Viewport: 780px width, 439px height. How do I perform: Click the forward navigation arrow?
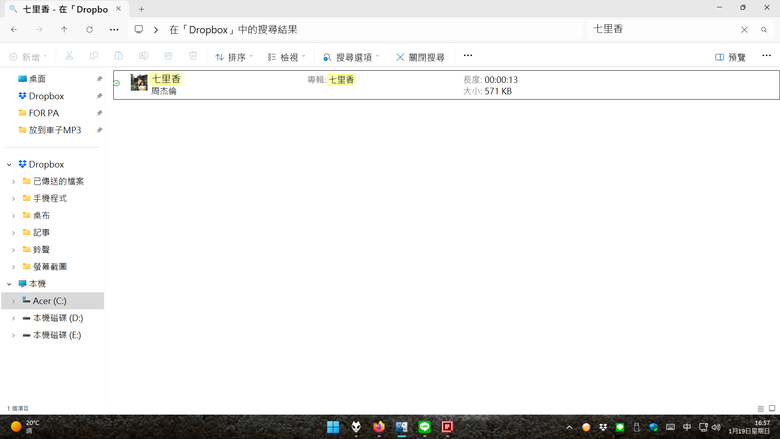pyautogui.click(x=39, y=30)
